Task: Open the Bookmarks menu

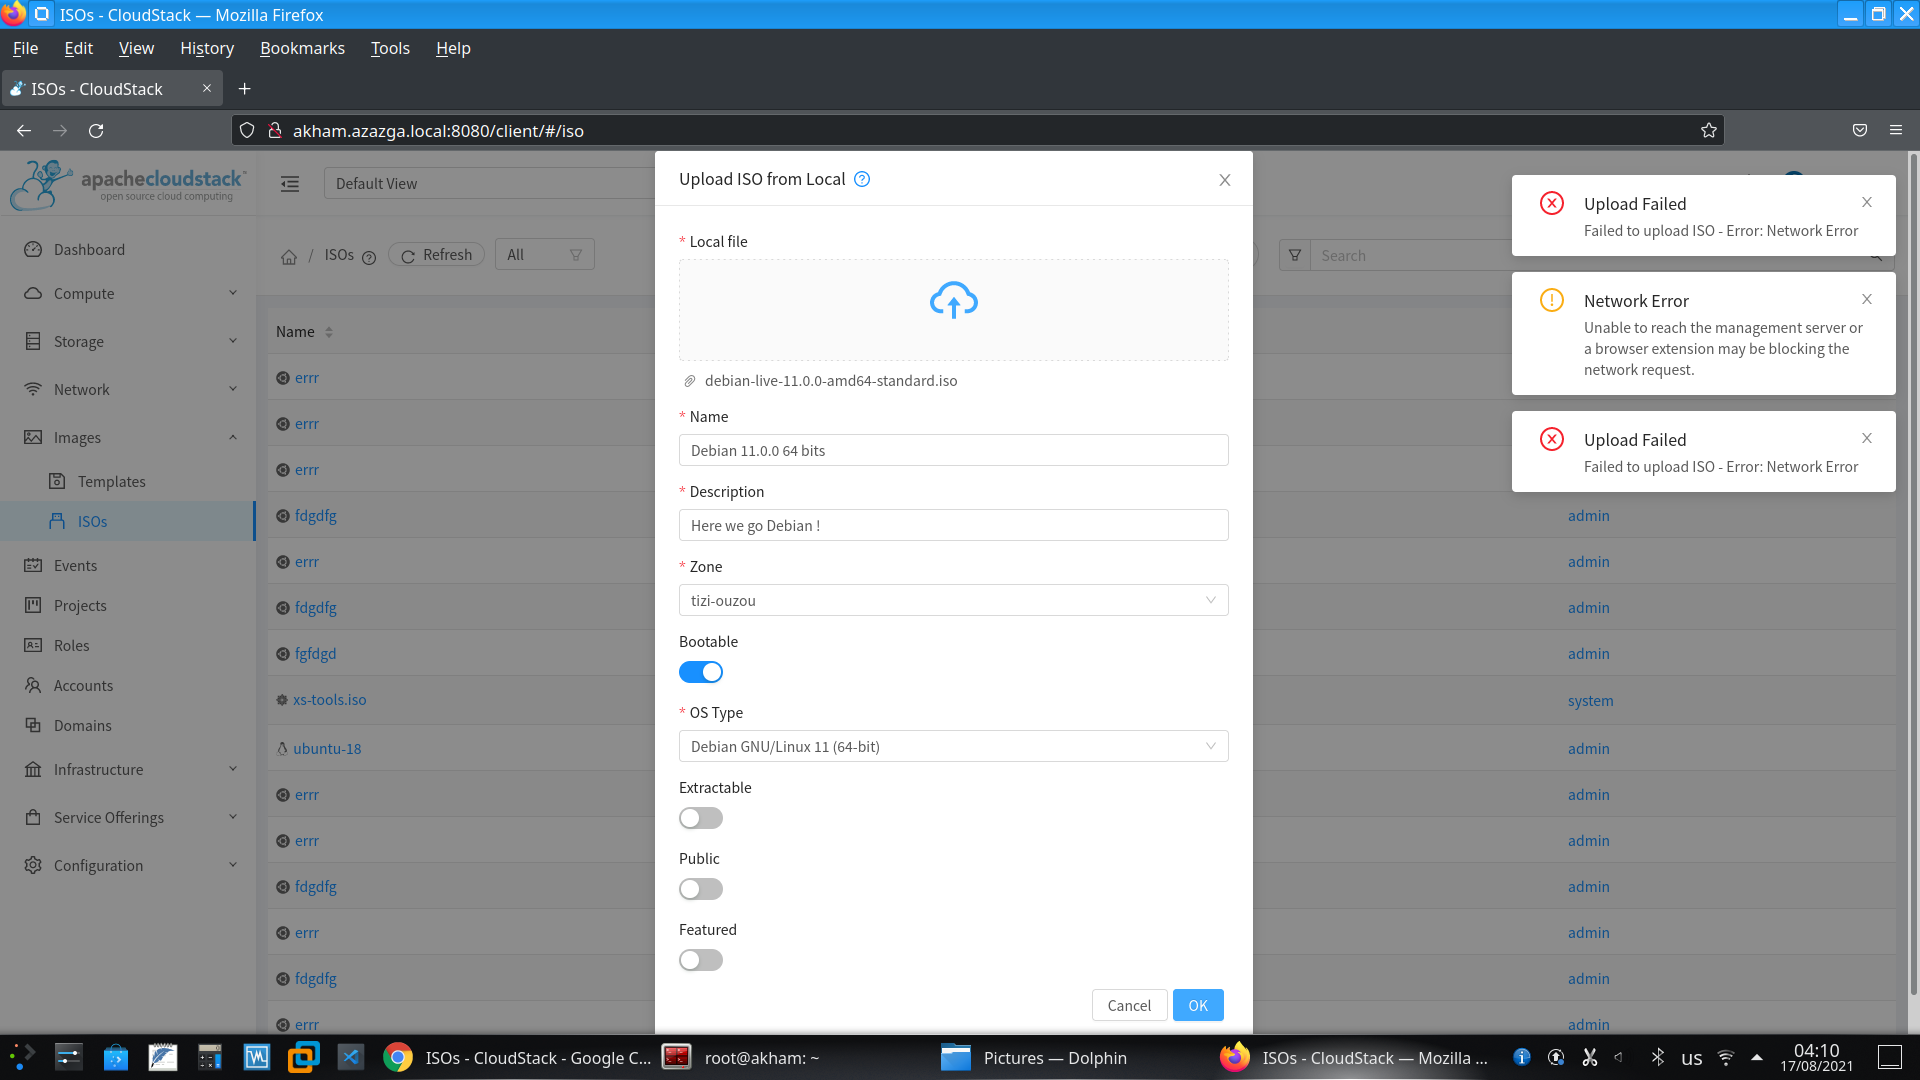Action: (302, 48)
